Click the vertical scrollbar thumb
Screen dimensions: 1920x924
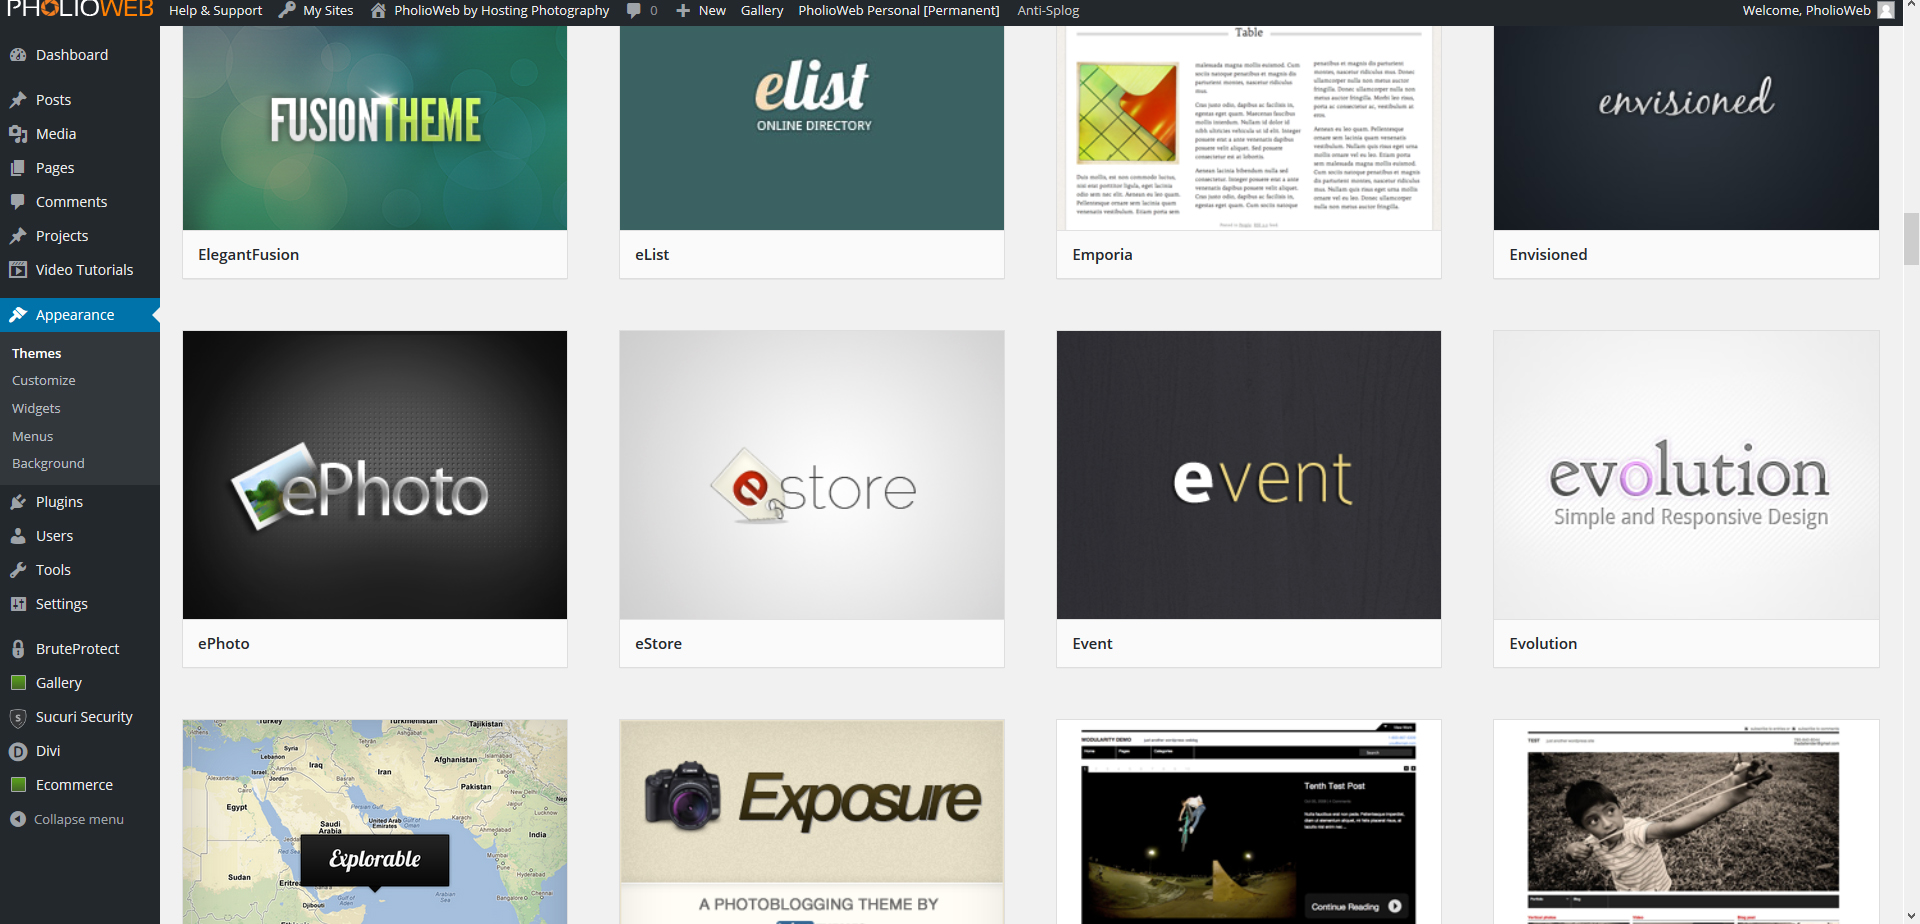(1911, 239)
